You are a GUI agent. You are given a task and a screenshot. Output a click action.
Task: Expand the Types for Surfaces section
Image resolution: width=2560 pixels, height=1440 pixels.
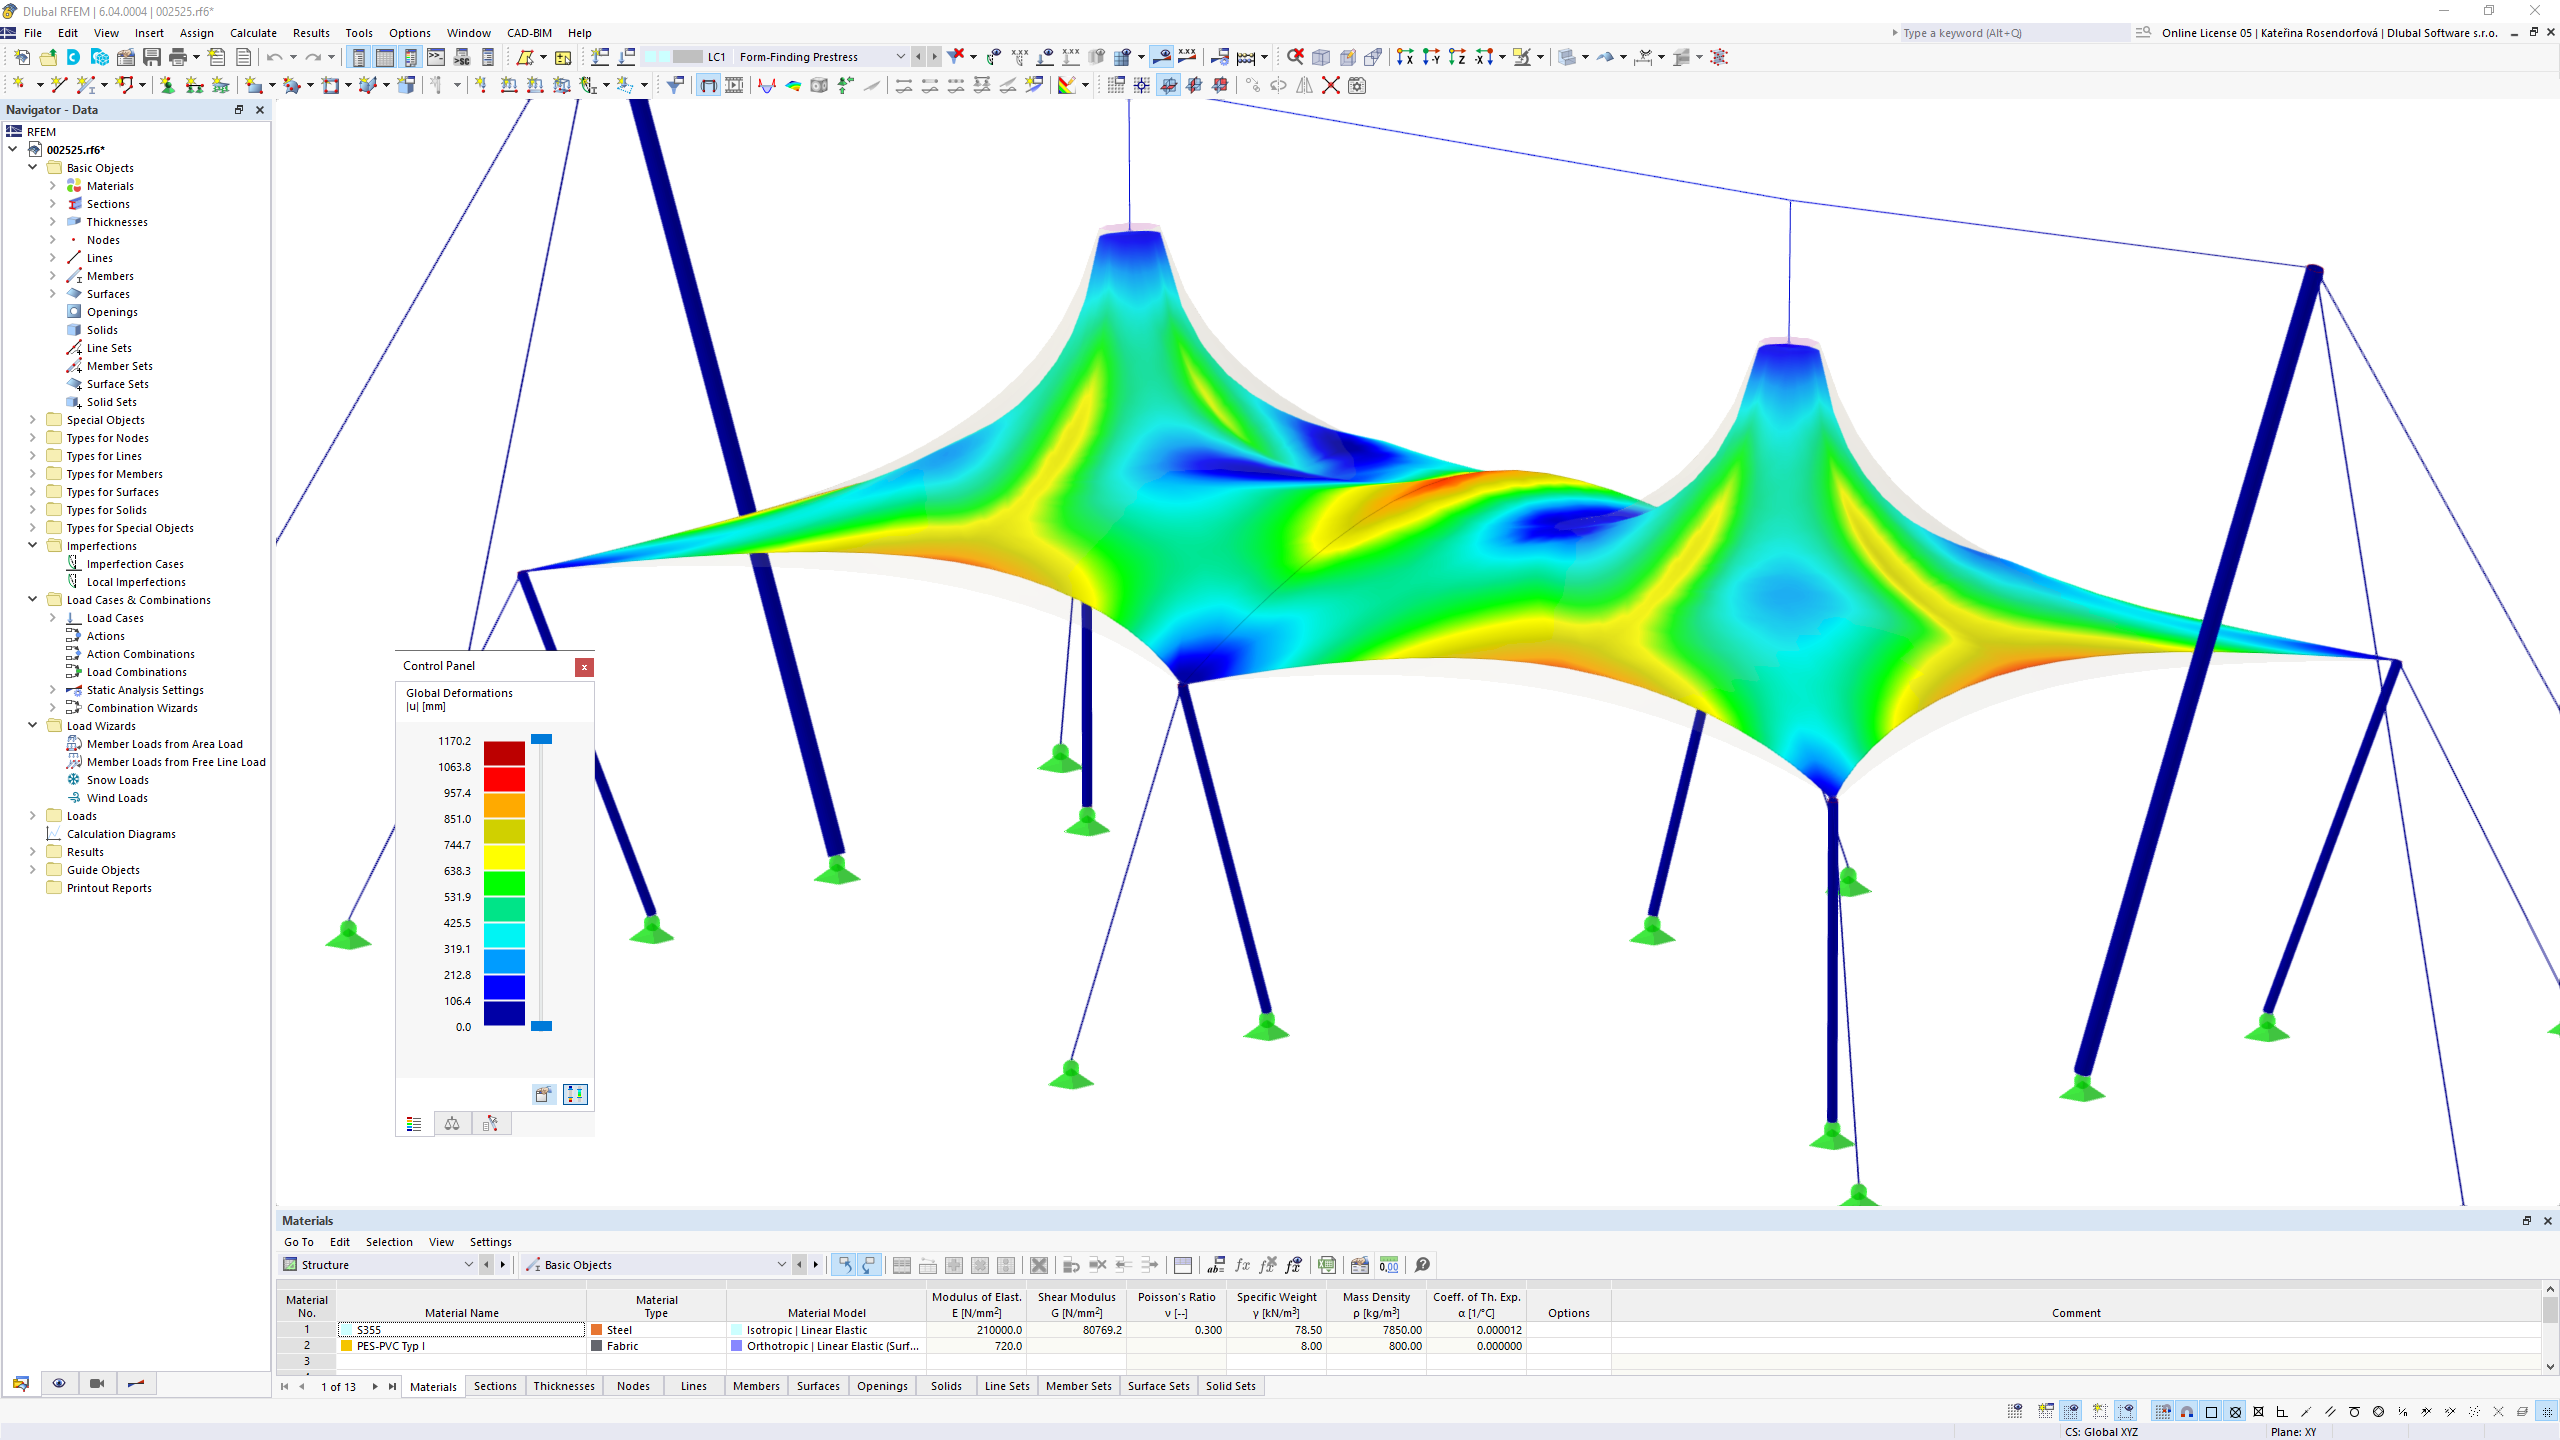(x=32, y=491)
